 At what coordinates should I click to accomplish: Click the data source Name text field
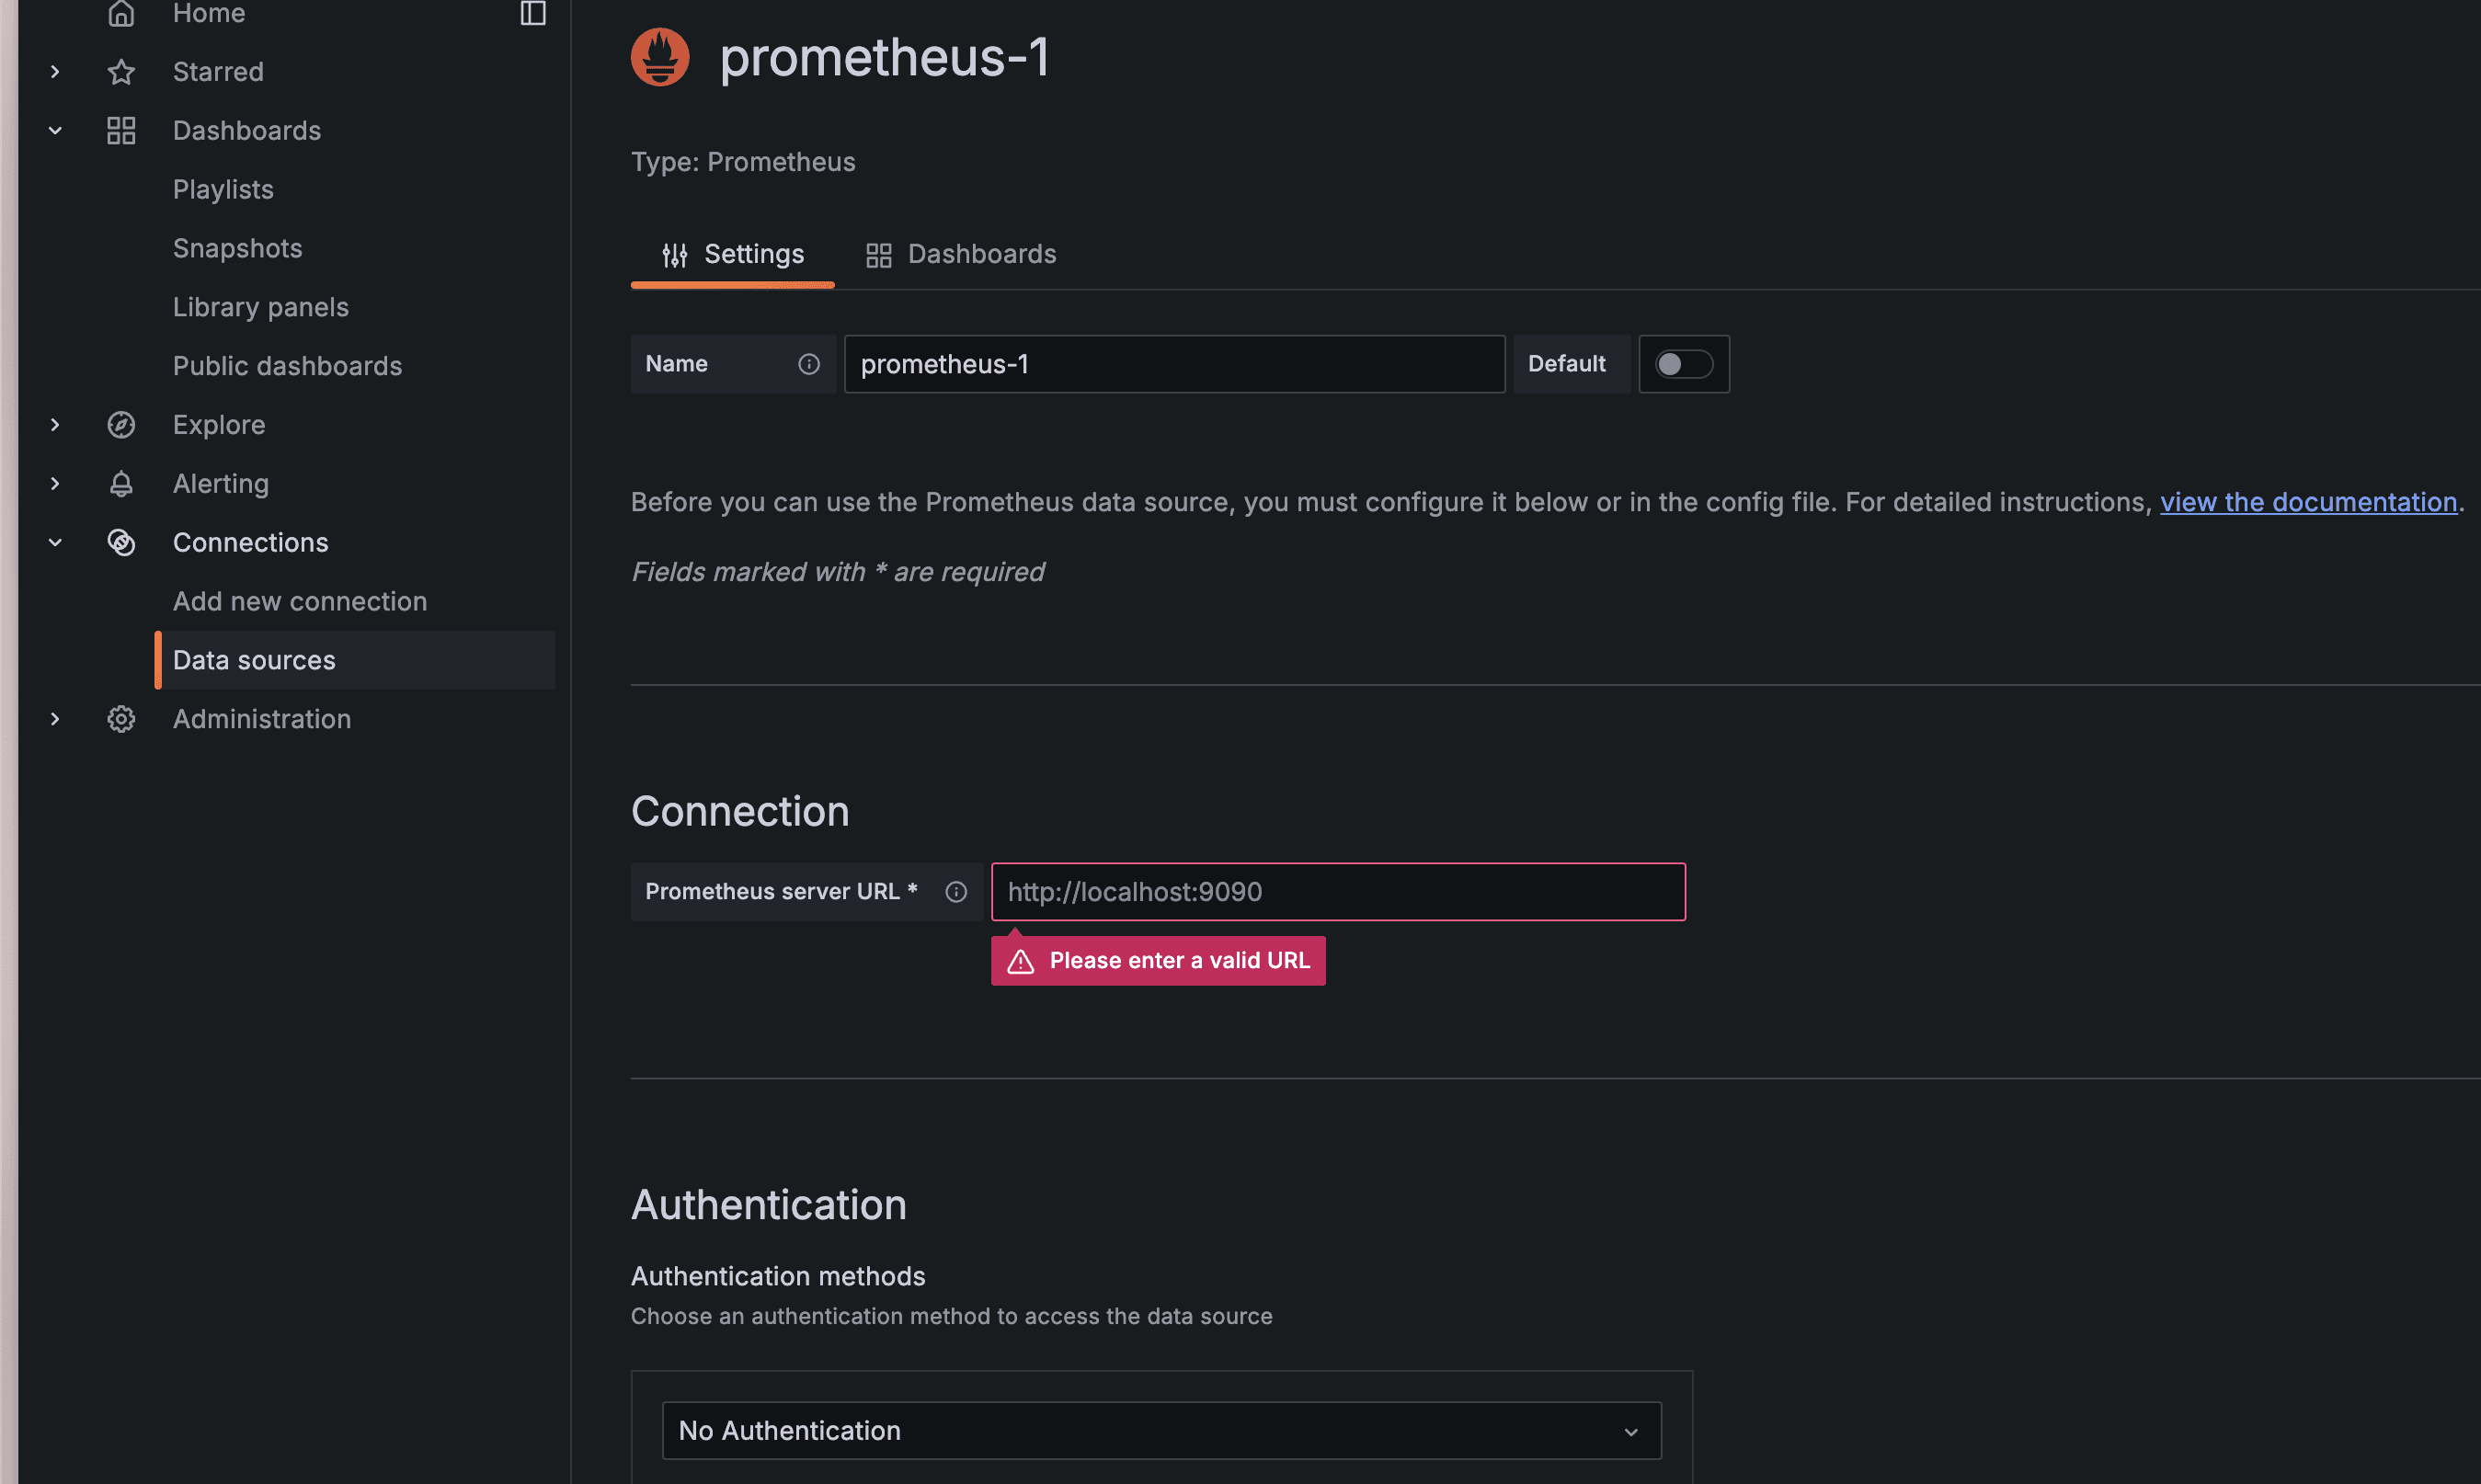tap(1174, 364)
